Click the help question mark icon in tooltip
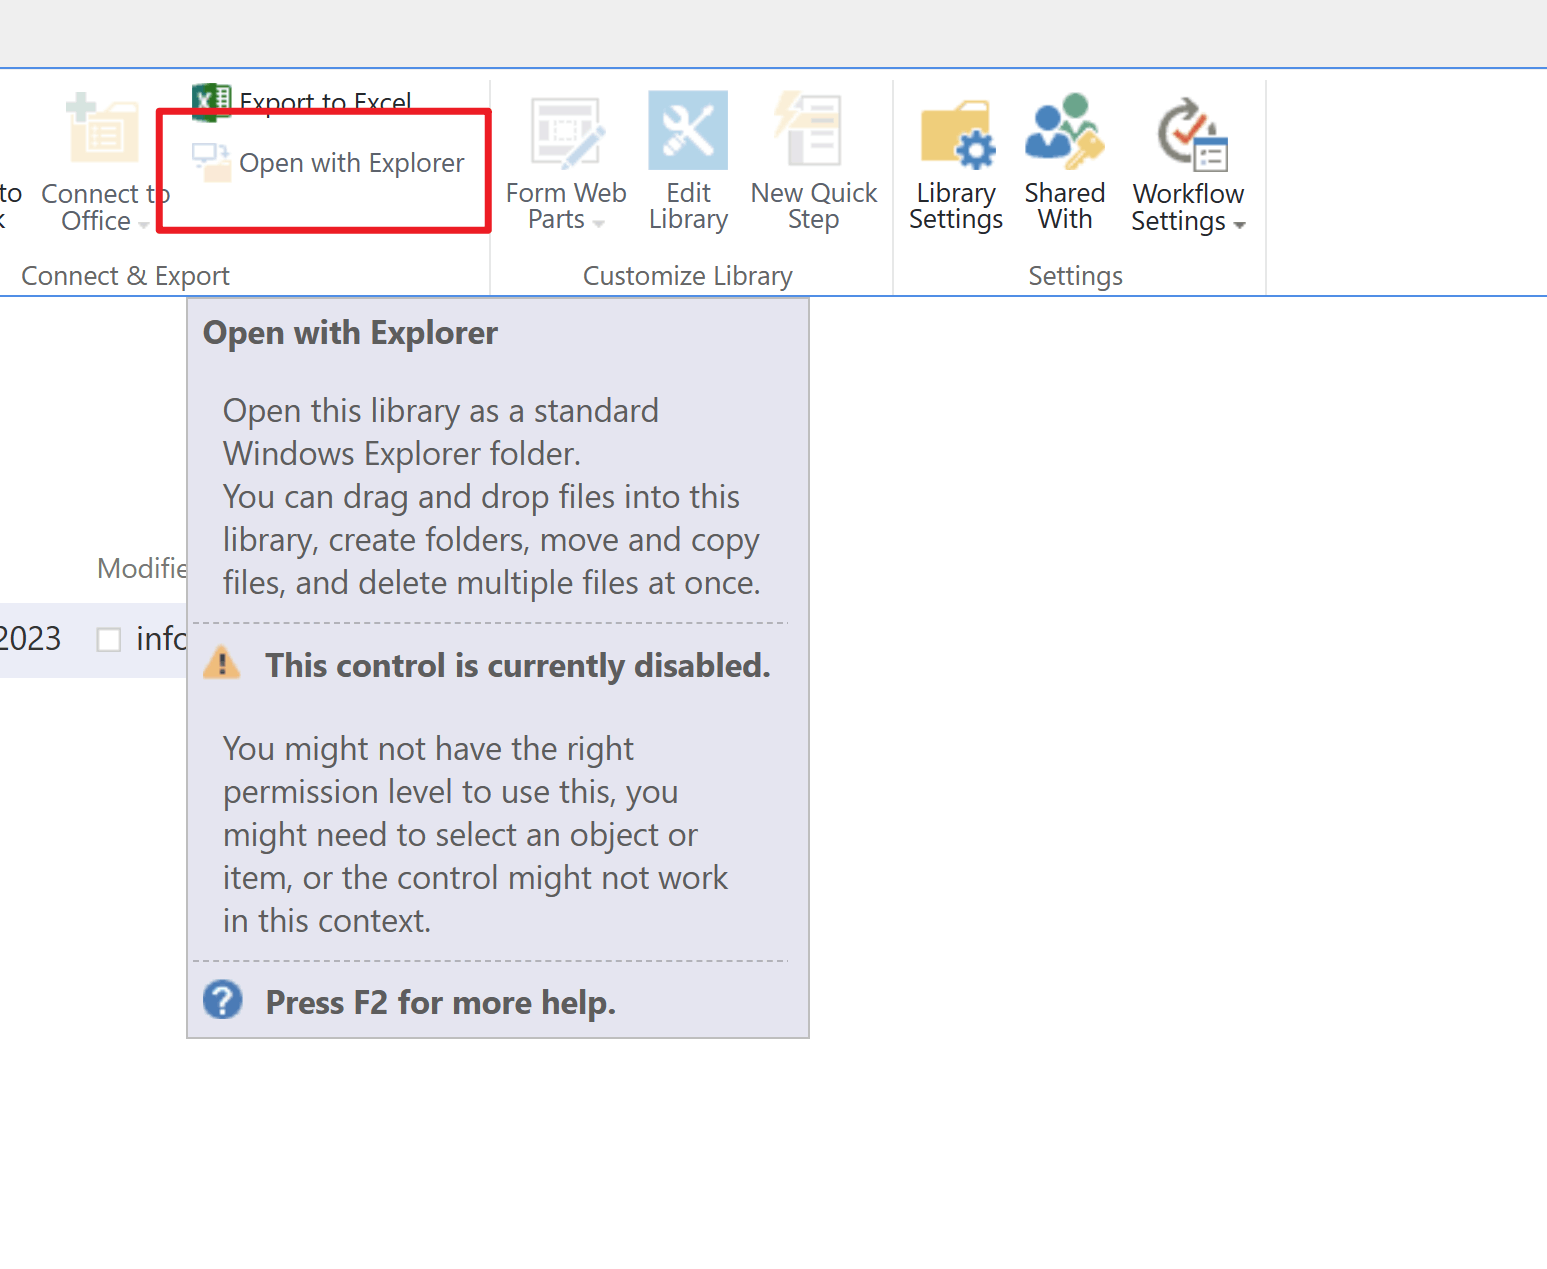1547x1269 pixels. click(223, 1000)
